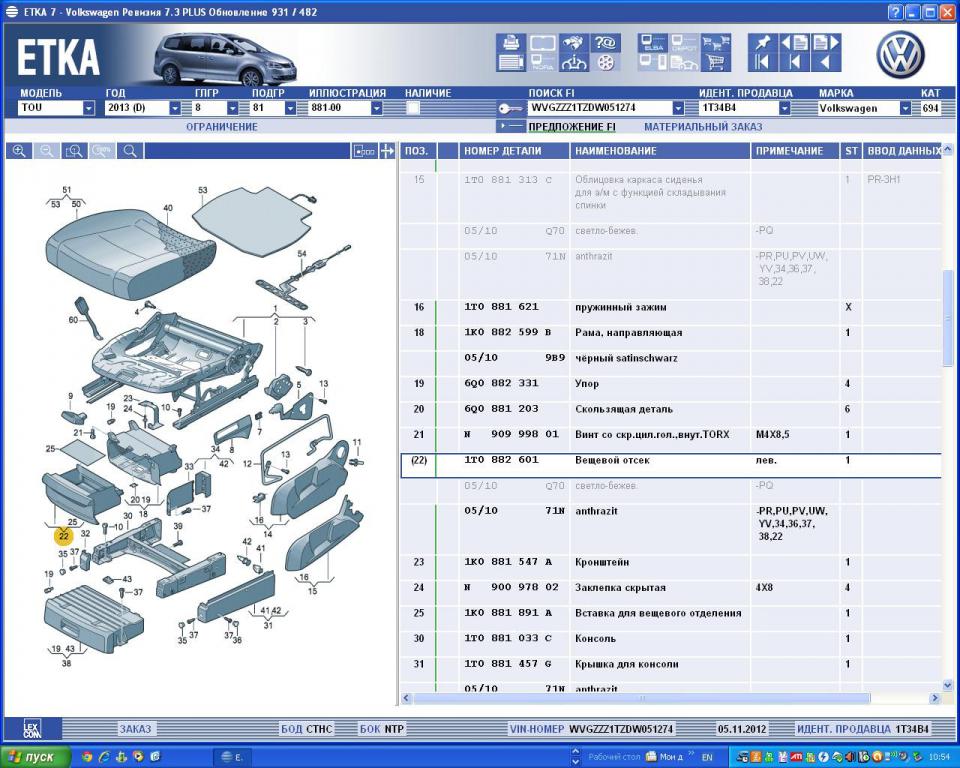Expand the ПОДГР dropdown showing 81
The width and height of the screenshot is (960, 768).
[291, 108]
